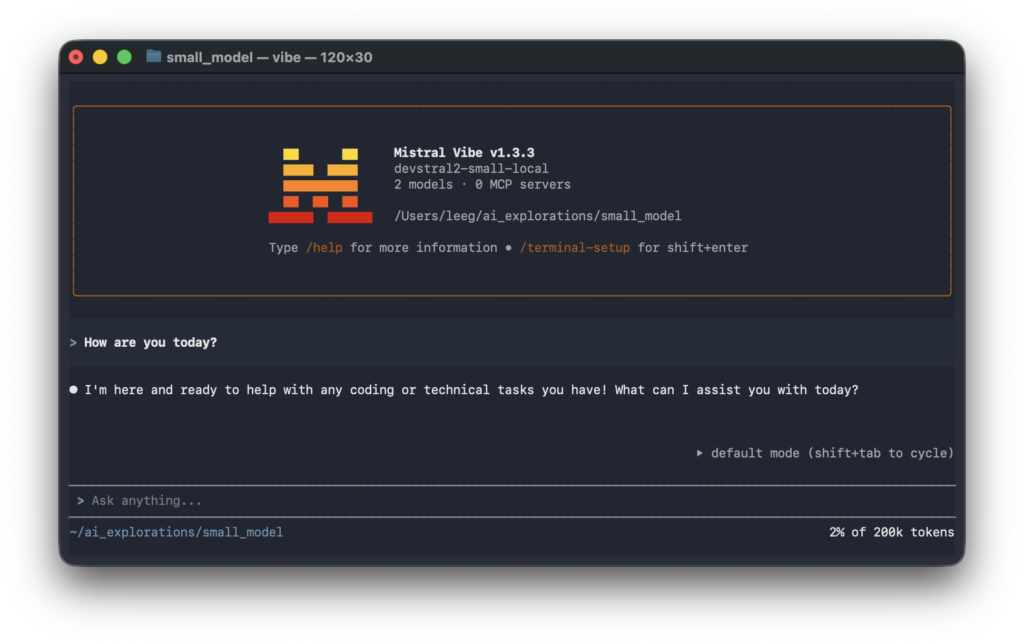Image resolution: width=1024 pixels, height=644 pixels.
Task: Toggle the default mode indicator
Action: (832, 453)
